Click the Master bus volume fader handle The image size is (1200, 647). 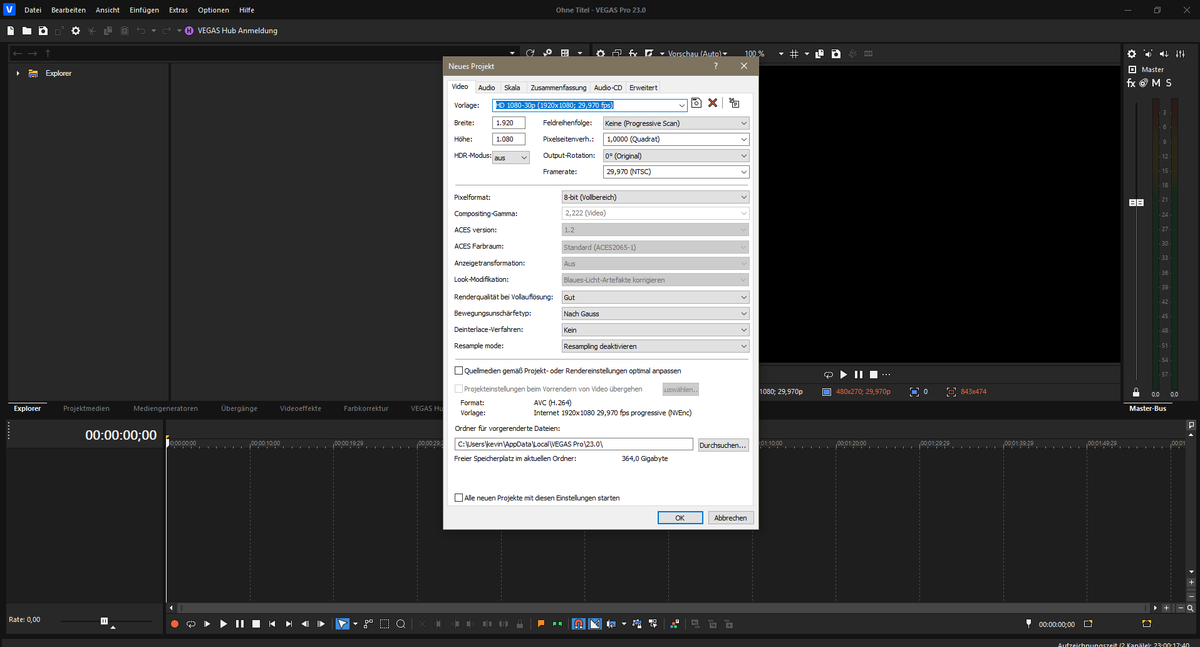coord(1136,203)
